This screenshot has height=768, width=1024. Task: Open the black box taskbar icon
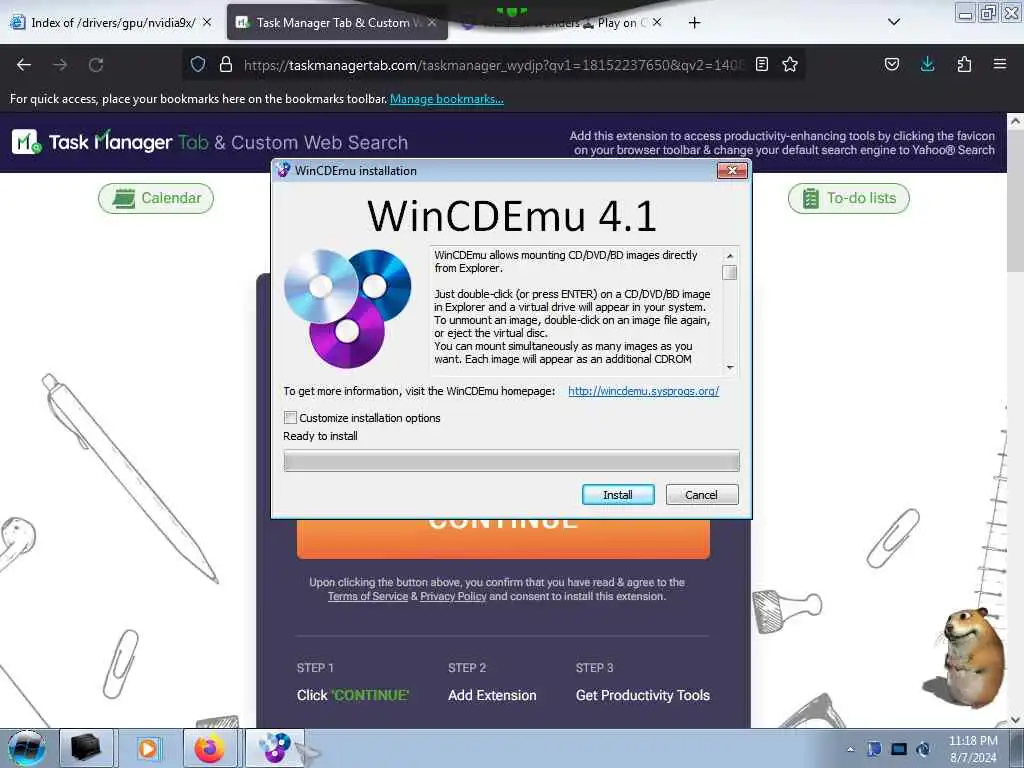86,747
